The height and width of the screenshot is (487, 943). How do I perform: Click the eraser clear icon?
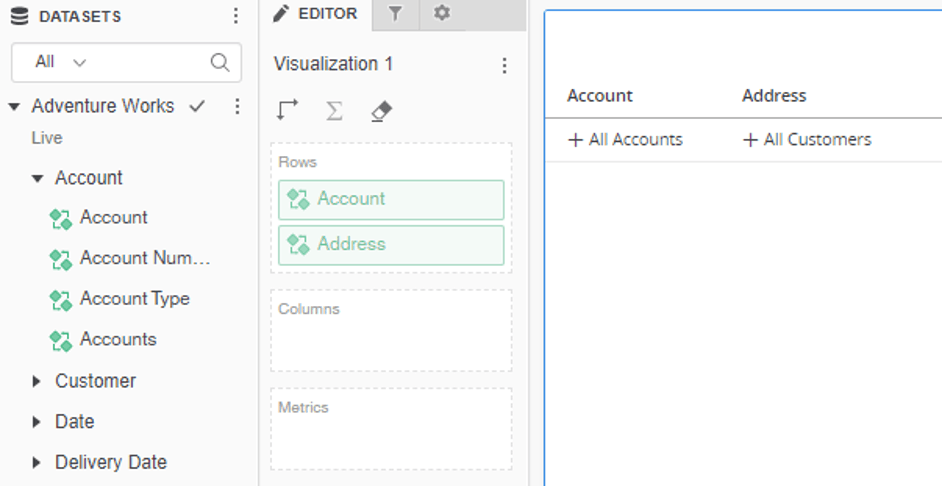380,111
